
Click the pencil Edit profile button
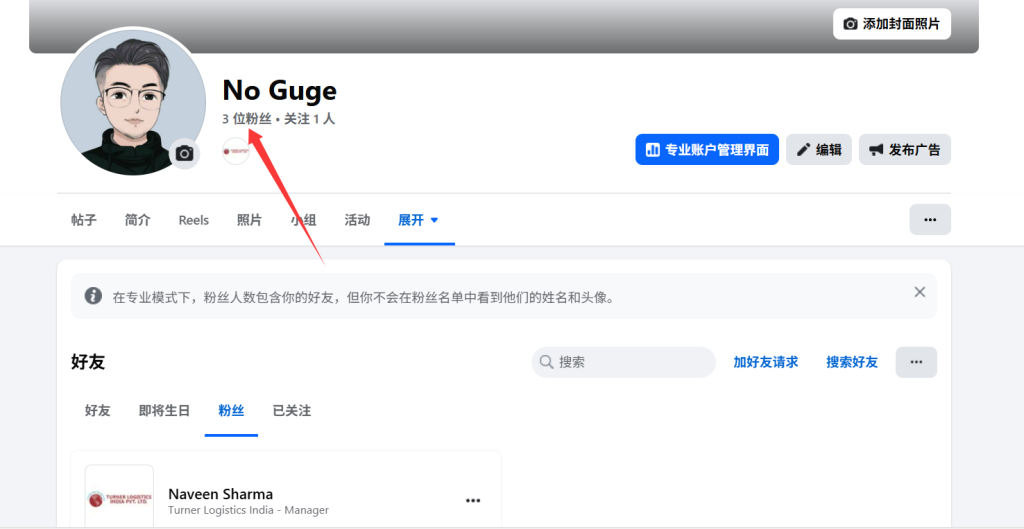818,150
